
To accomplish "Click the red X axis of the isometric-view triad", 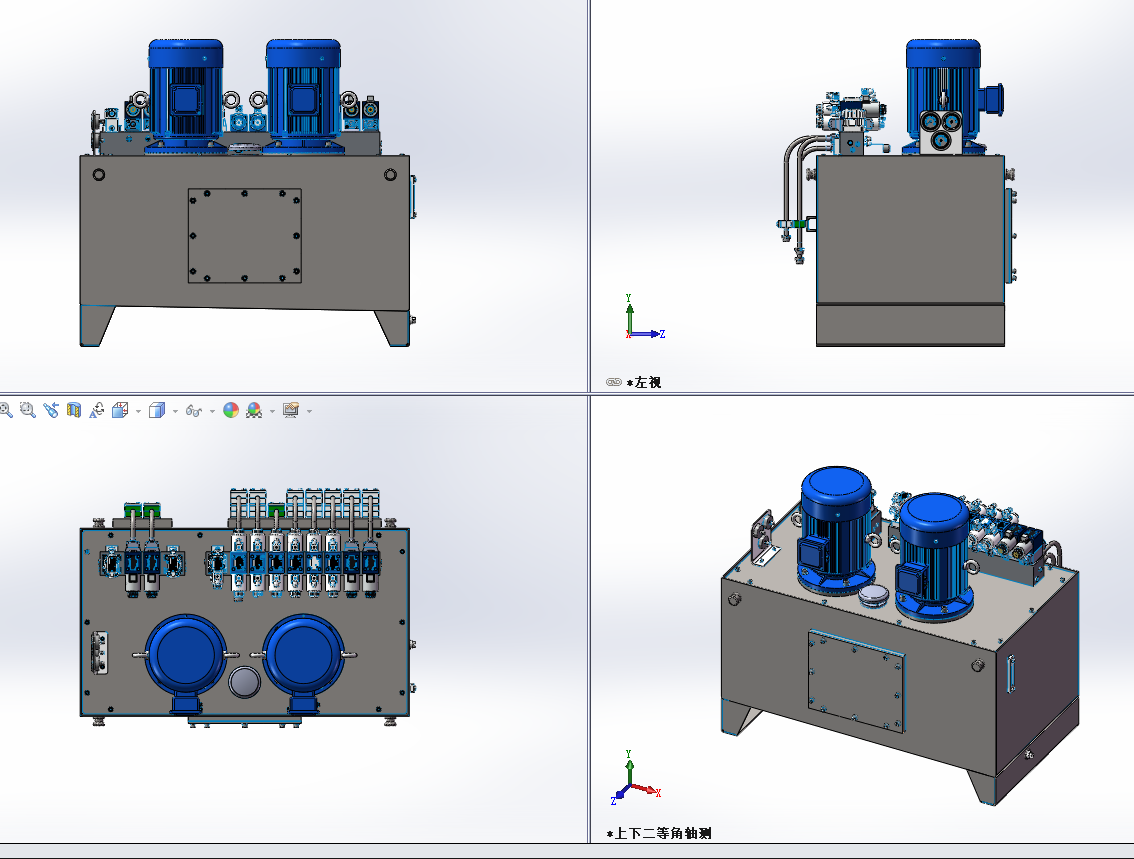I will point(647,790).
